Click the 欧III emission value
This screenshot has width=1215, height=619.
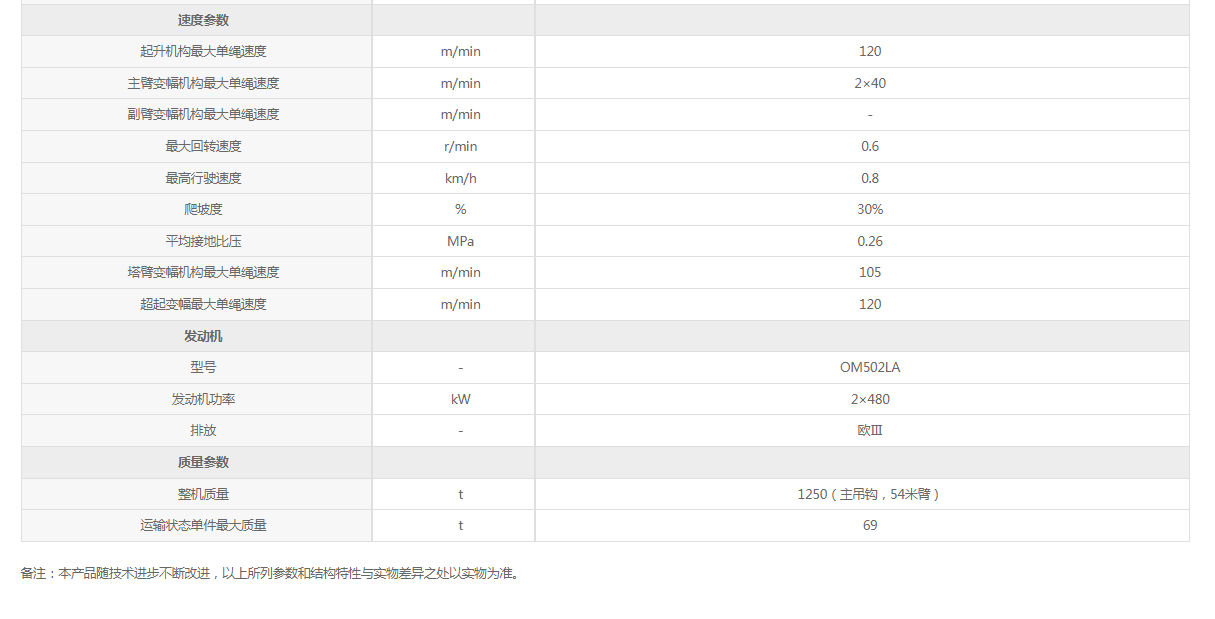pyautogui.click(x=869, y=430)
